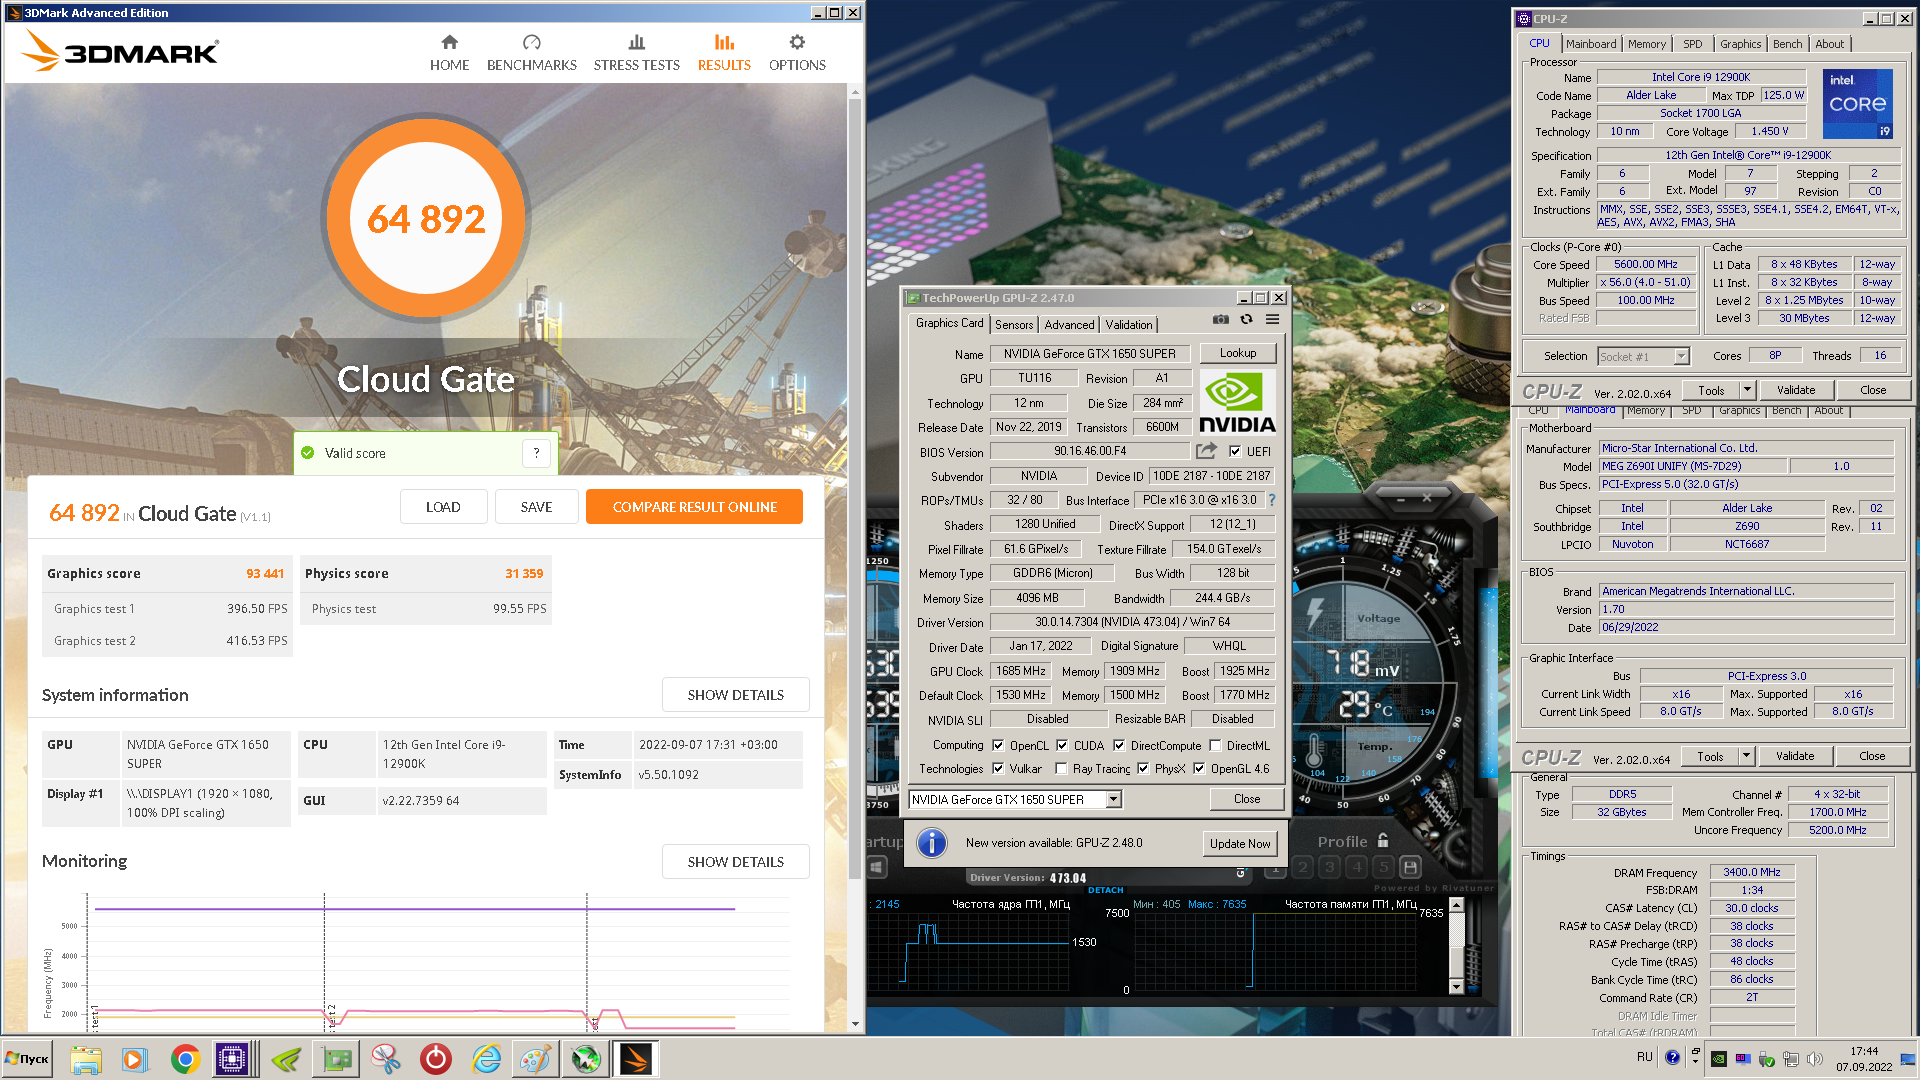Image resolution: width=1920 pixels, height=1080 pixels.
Task: Expand Tools dropdown arrow in mainboard CPU-Z window
Action: (1746, 756)
